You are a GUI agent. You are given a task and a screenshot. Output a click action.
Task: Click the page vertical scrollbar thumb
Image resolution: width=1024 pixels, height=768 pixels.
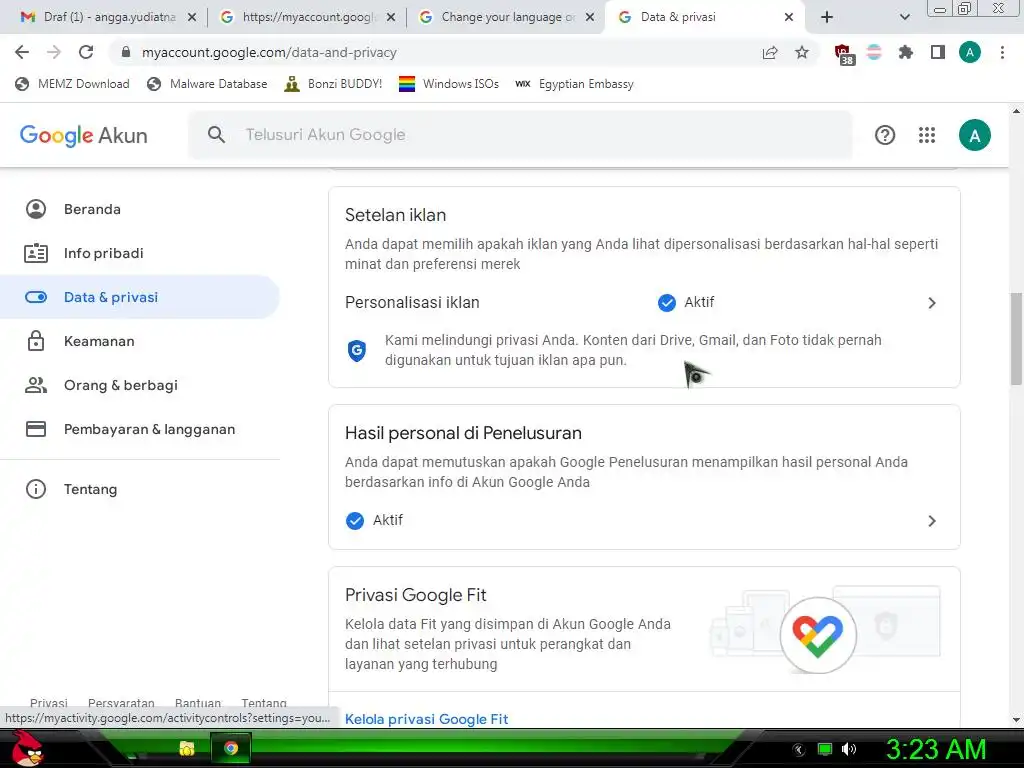pyautogui.click(x=1016, y=339)
